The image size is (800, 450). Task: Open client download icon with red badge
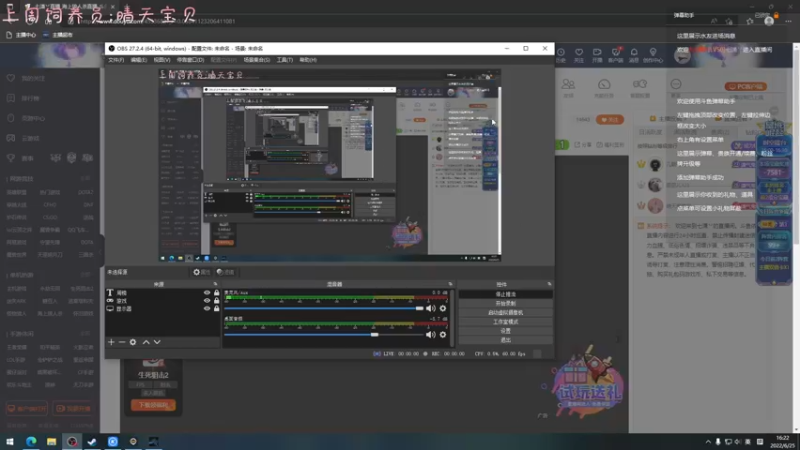615,55
